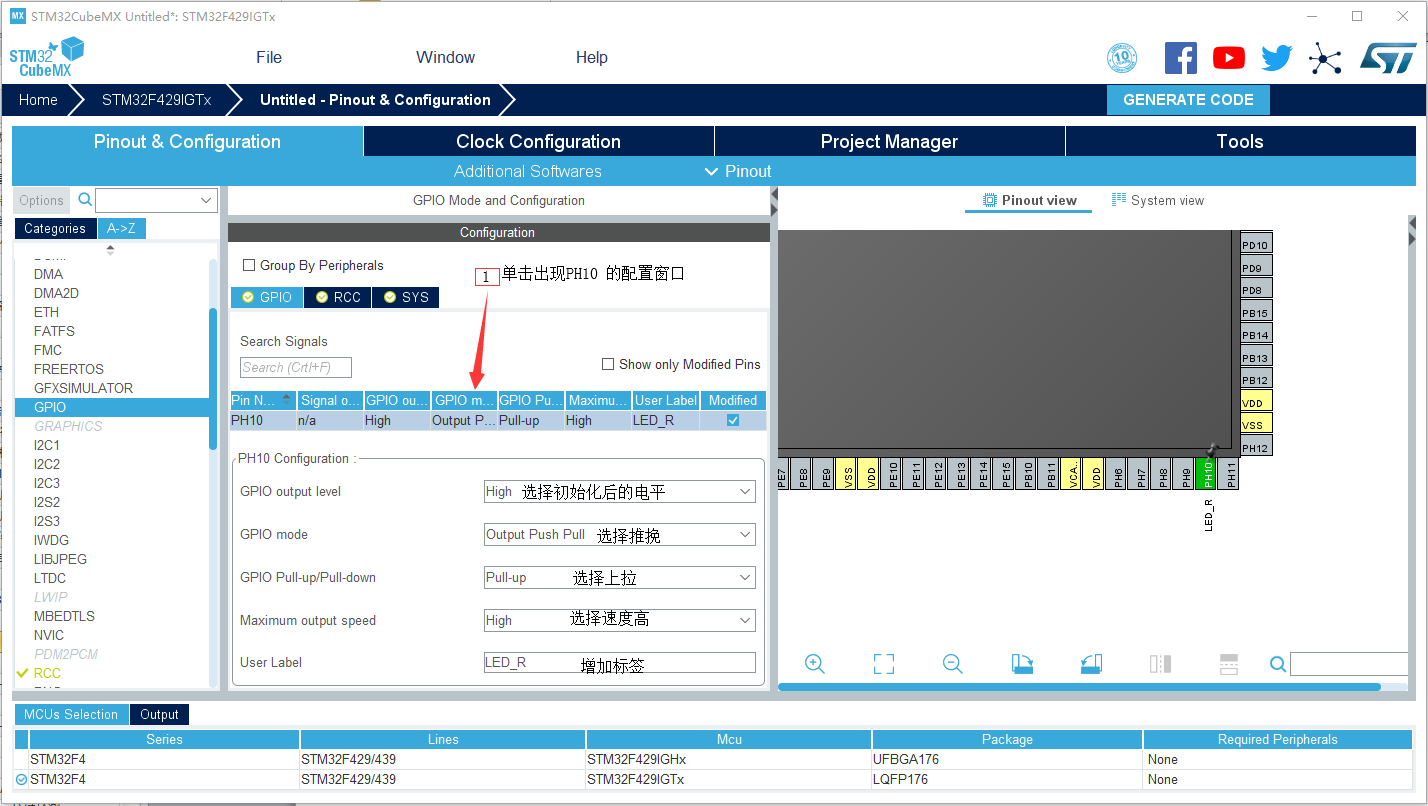Select the STM32F429IGHx MCU row
The width and height of the screenshot is (1428, 806).
pyautogui.click(x=714, y=759)
